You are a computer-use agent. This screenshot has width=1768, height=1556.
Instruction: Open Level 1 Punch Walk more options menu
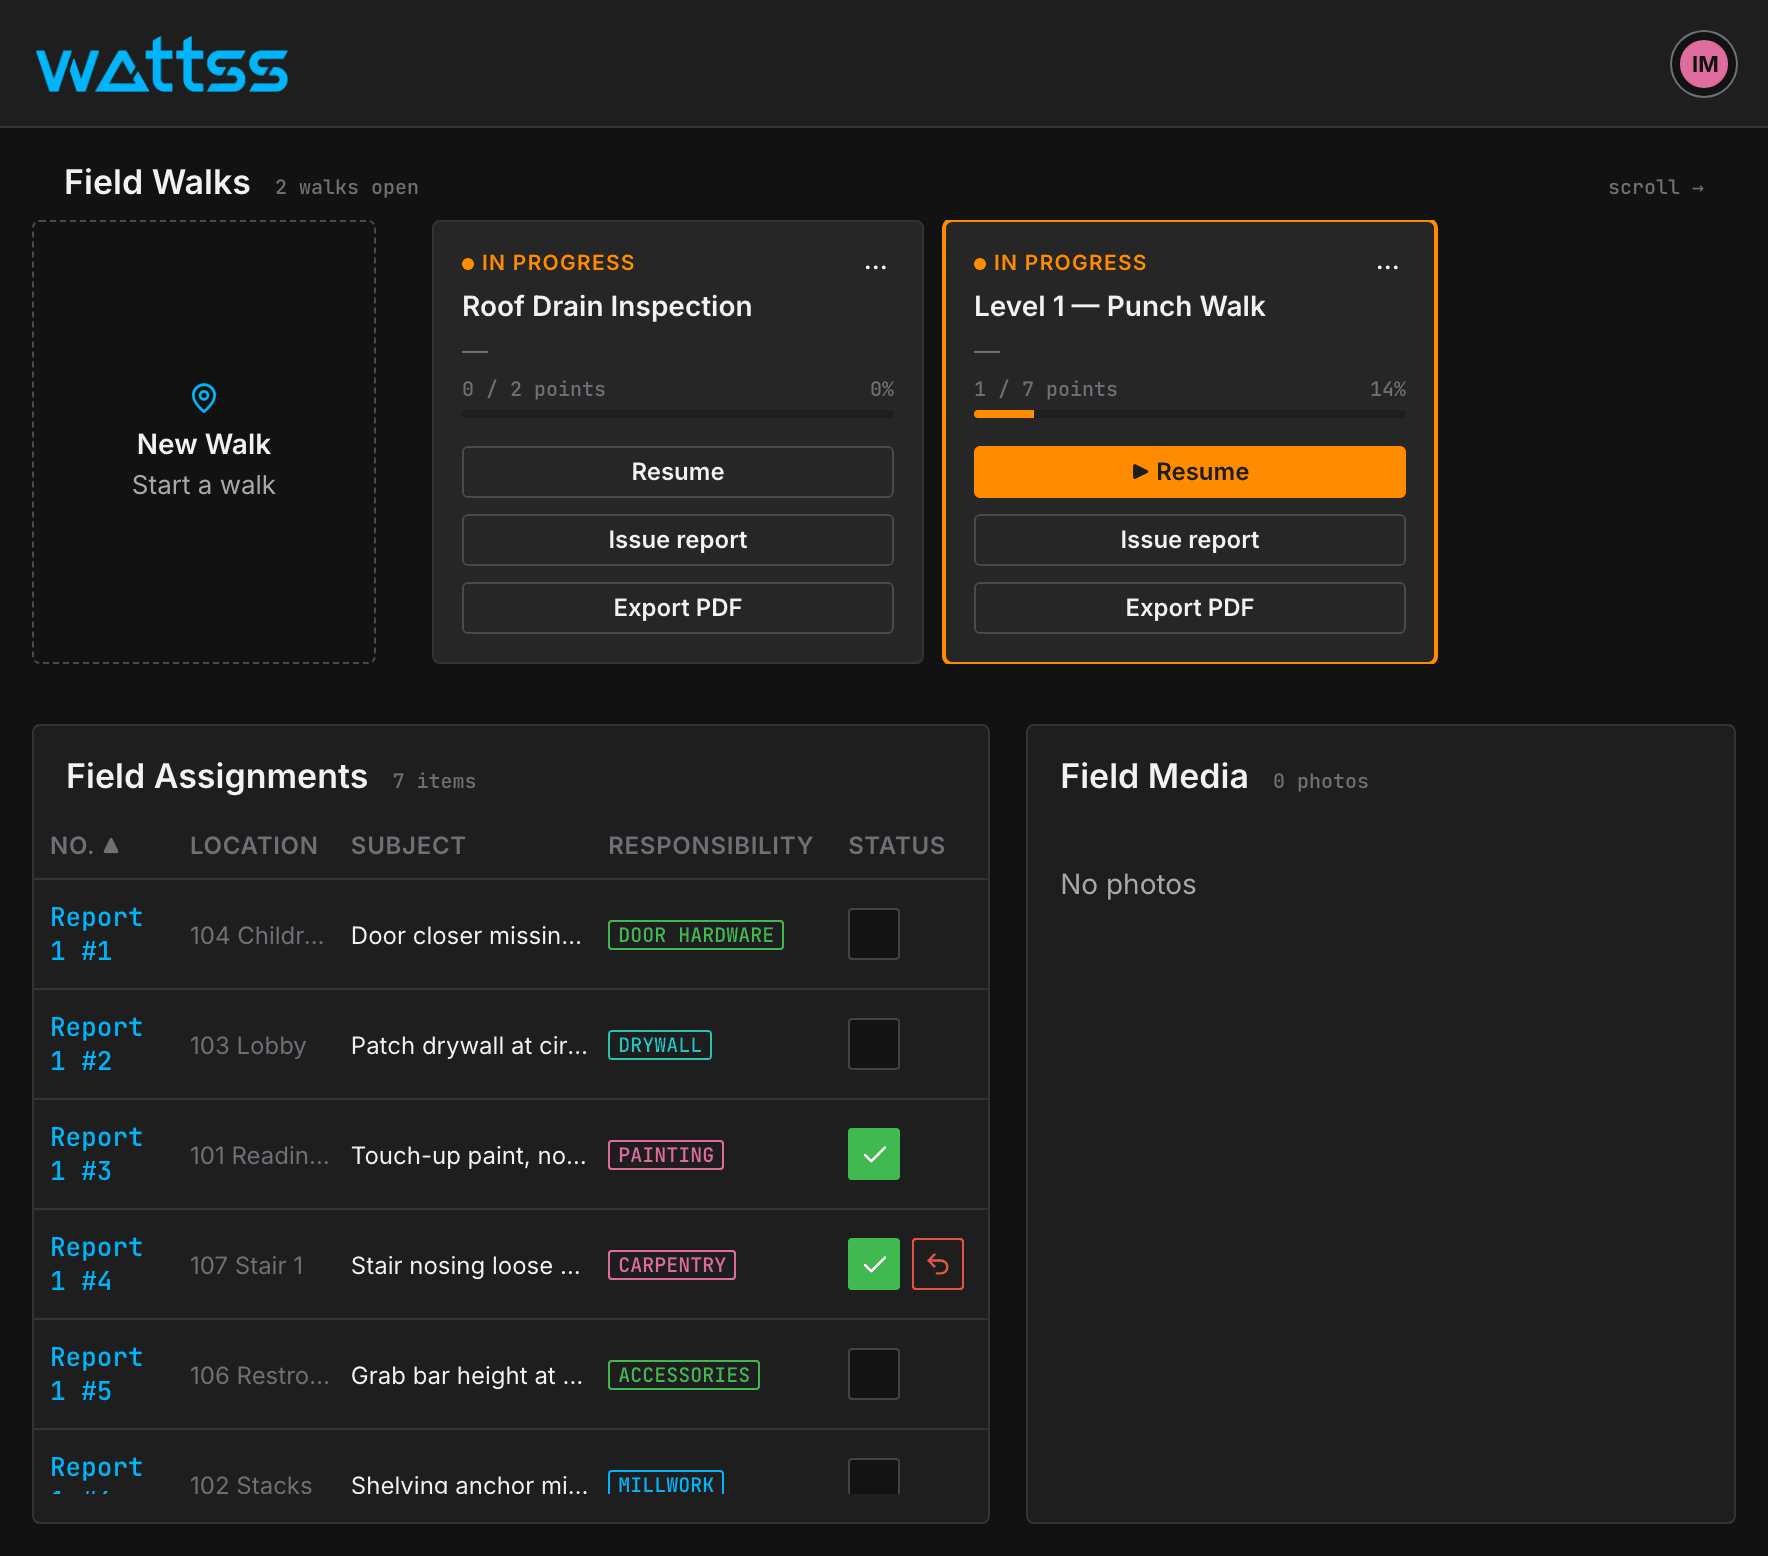click(1388, 267)
